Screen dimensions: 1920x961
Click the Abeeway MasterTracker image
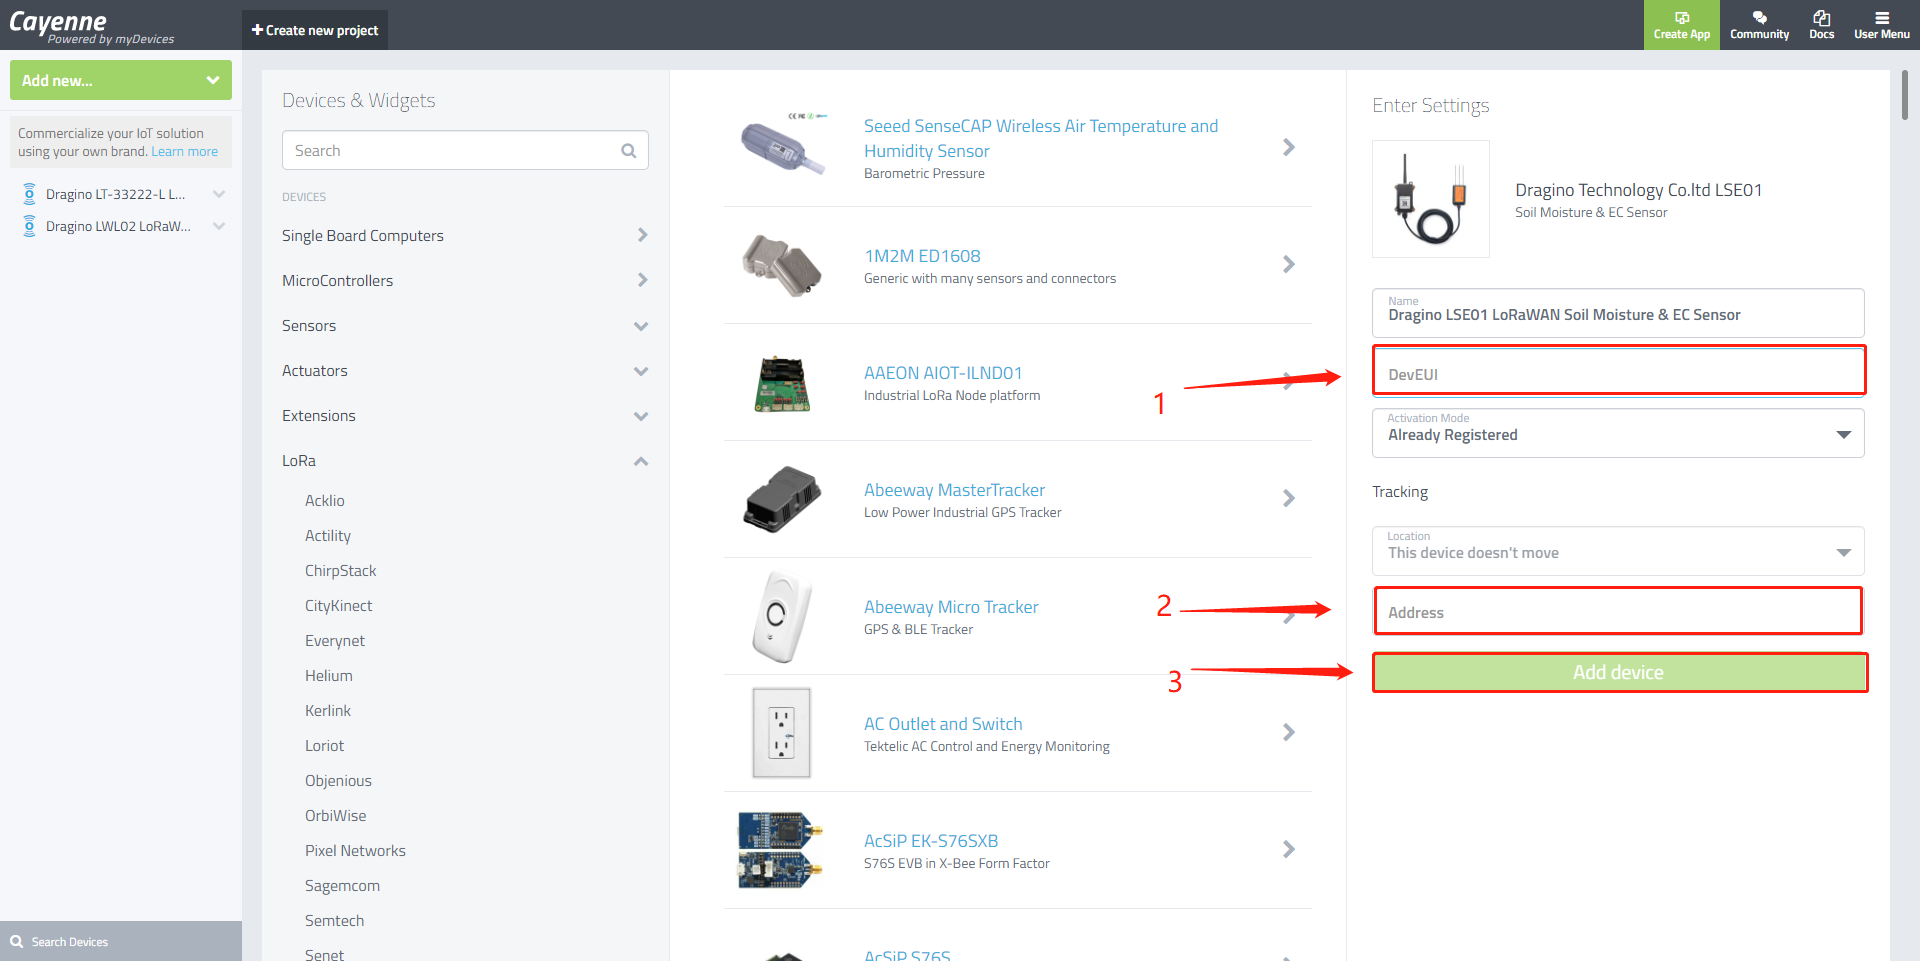[x=781, y=499]
